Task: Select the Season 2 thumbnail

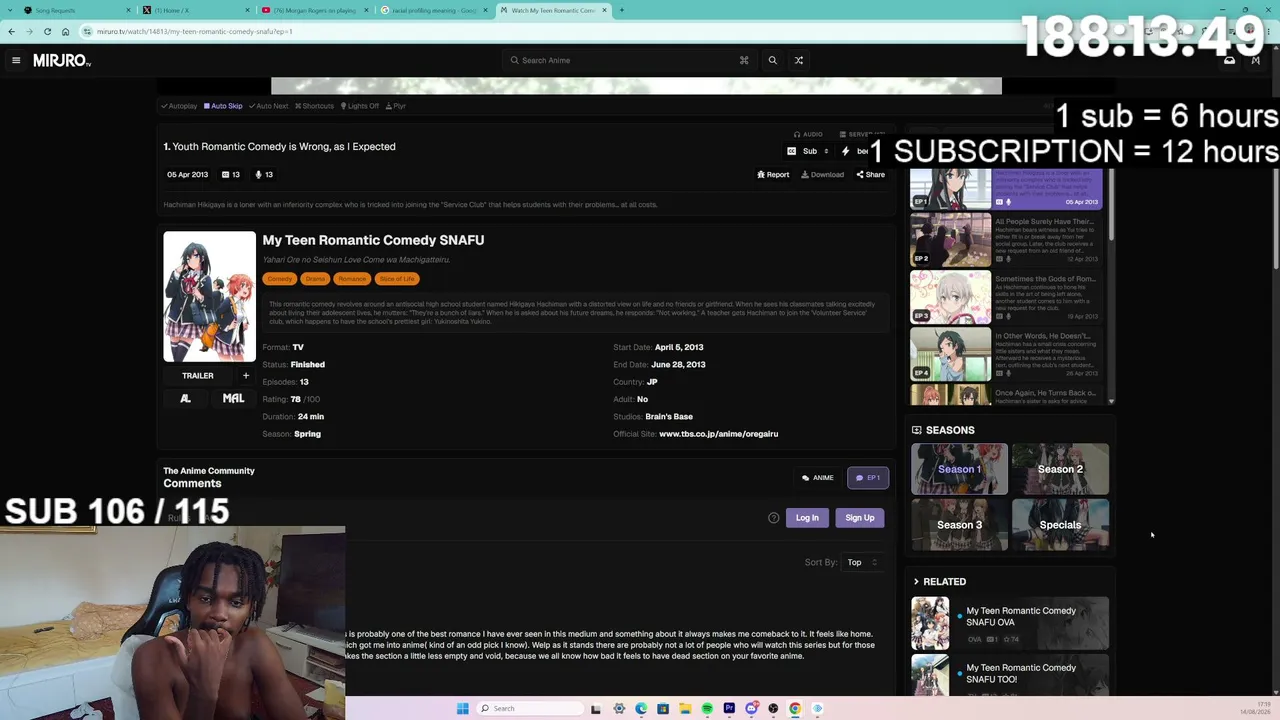Action: [1060, 469]
